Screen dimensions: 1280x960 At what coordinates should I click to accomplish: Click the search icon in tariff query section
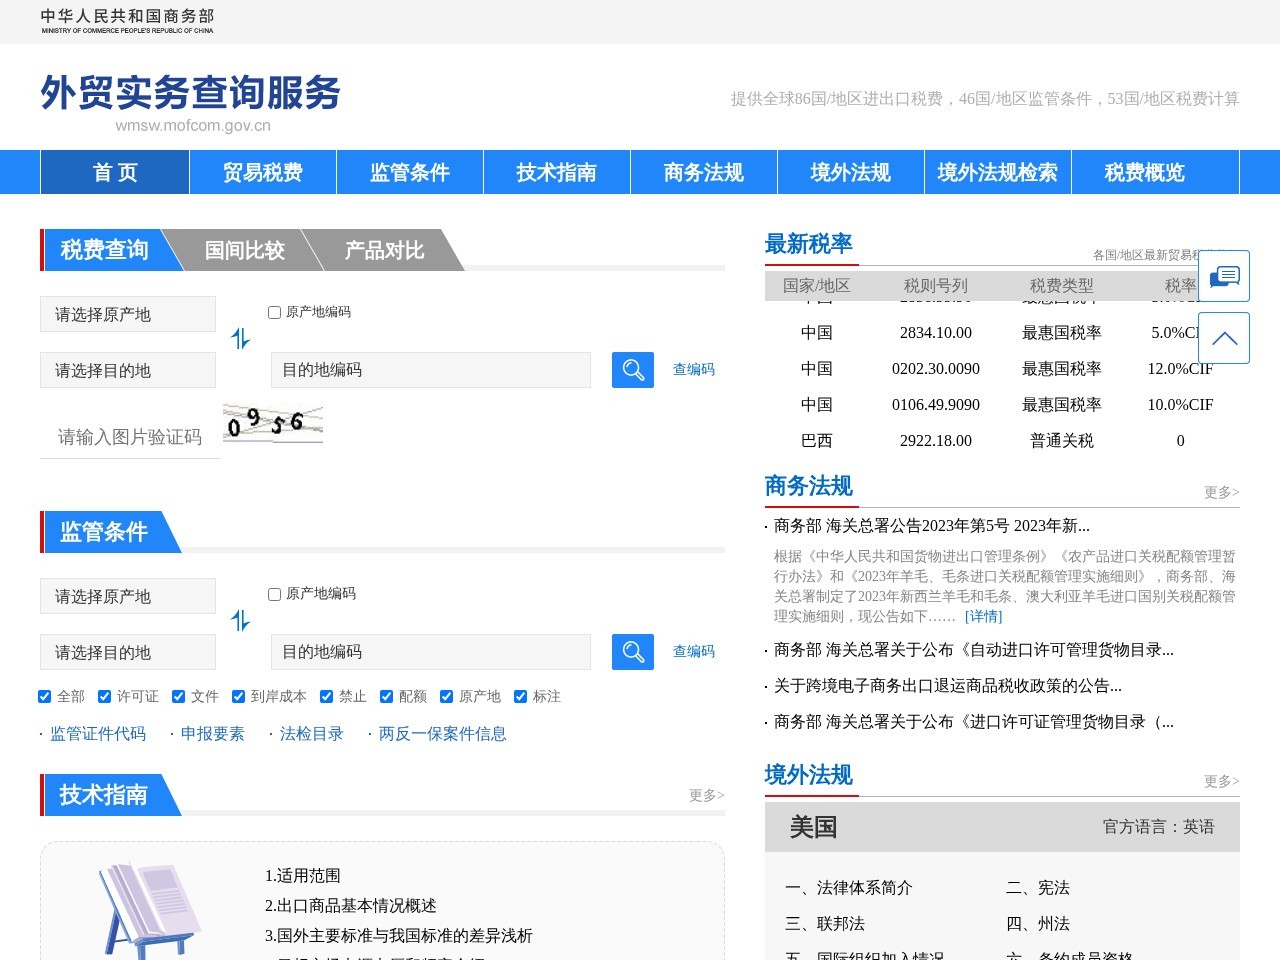[x=633, y=370]
